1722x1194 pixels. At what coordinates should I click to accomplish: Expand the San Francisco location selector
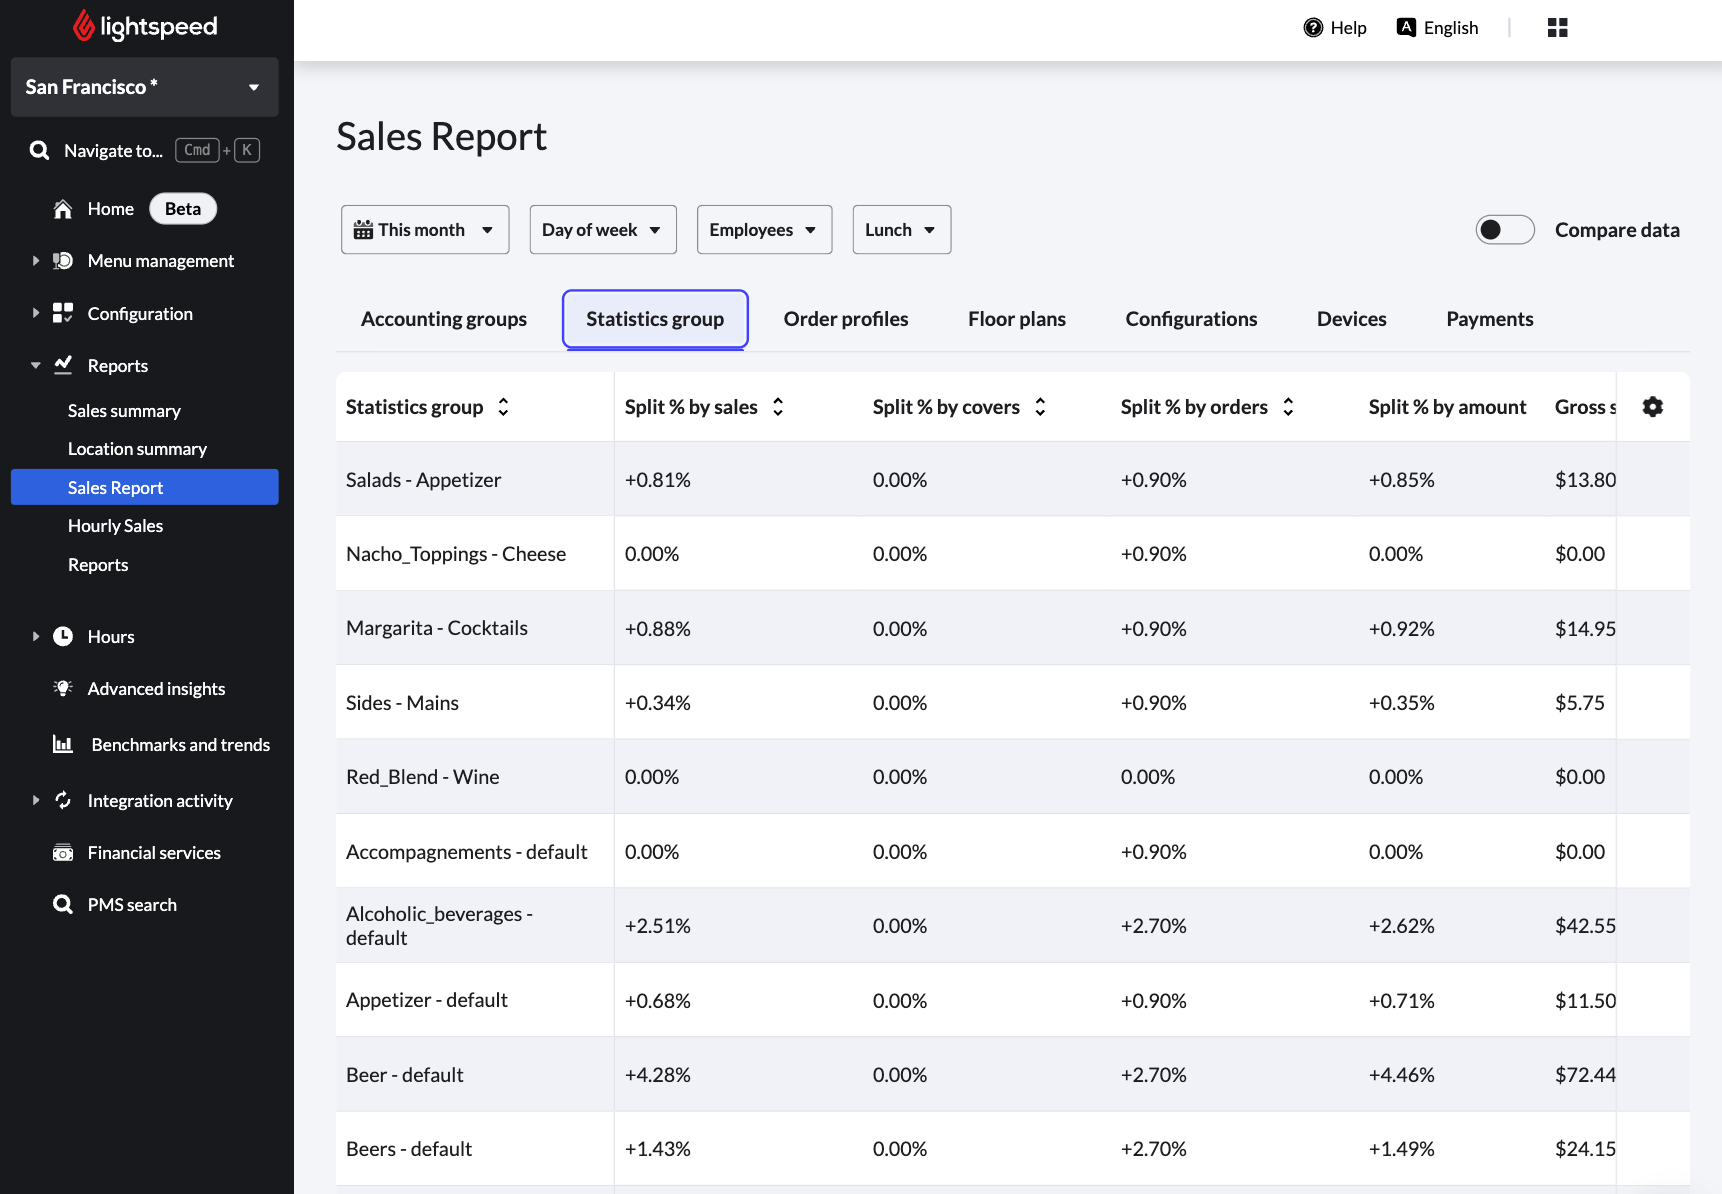[x=145, y=87]
